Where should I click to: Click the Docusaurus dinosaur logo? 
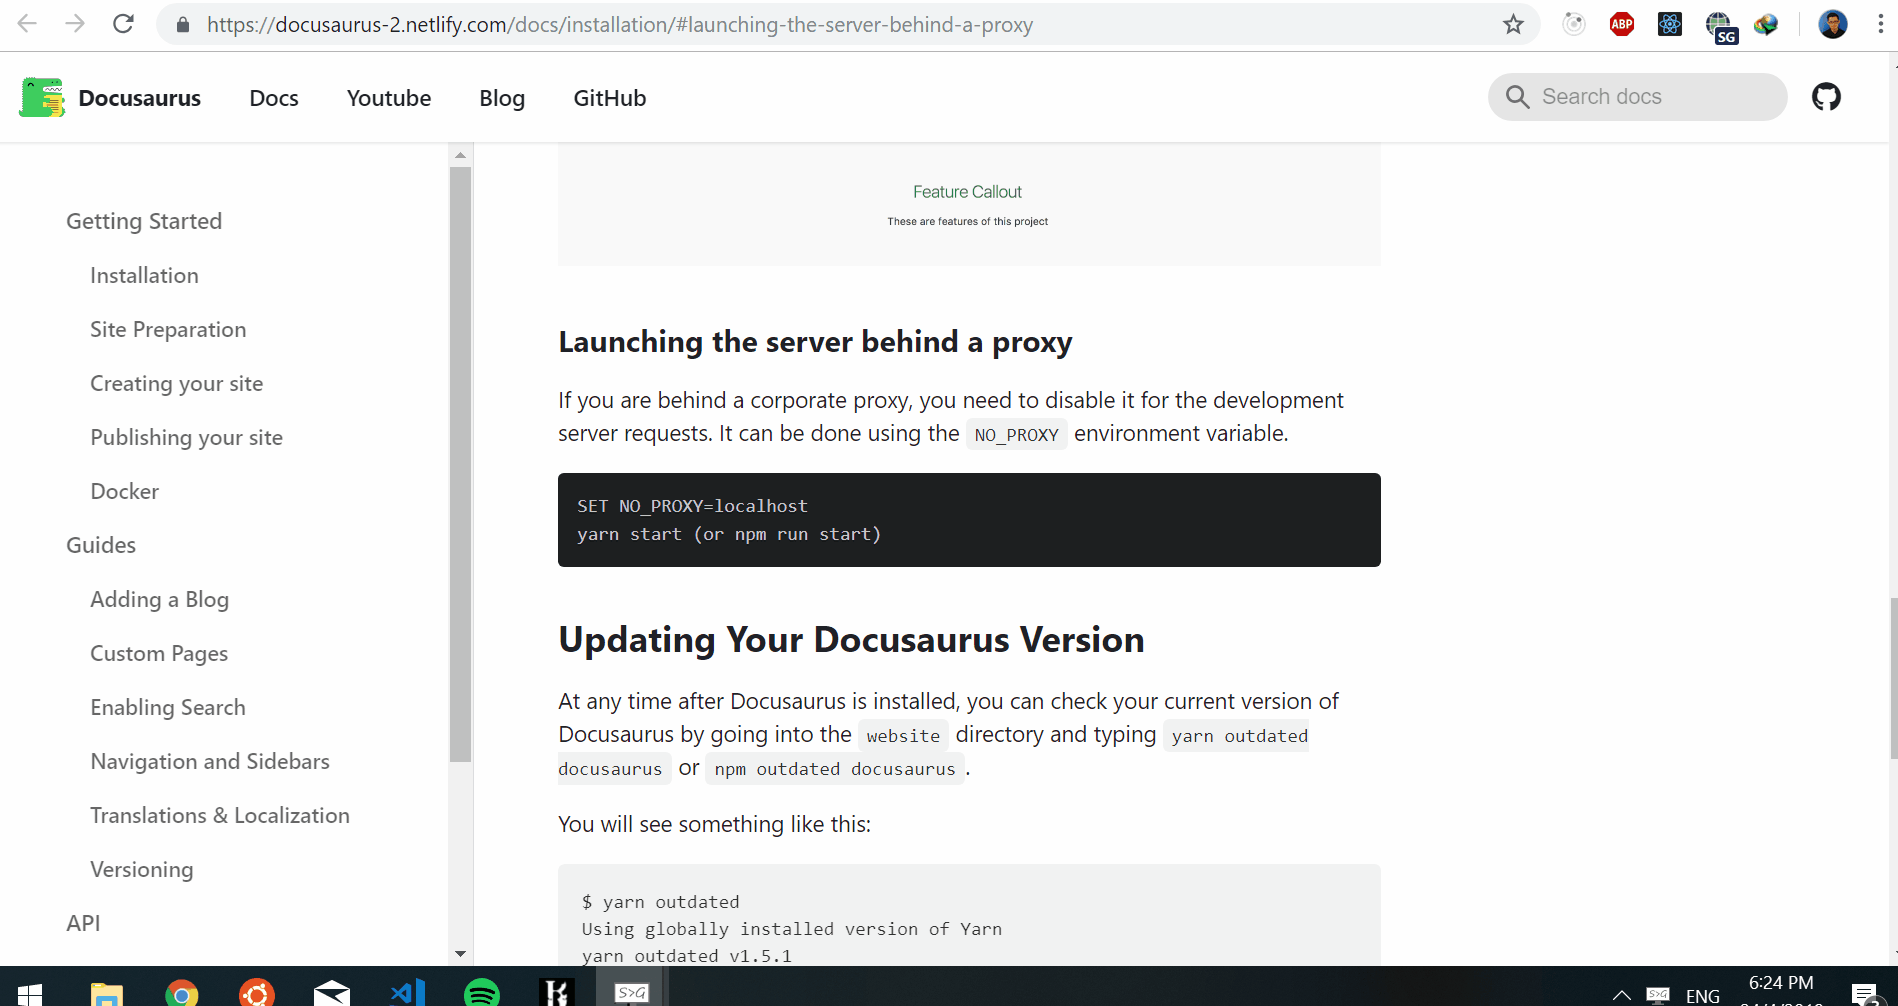[42, 97]
